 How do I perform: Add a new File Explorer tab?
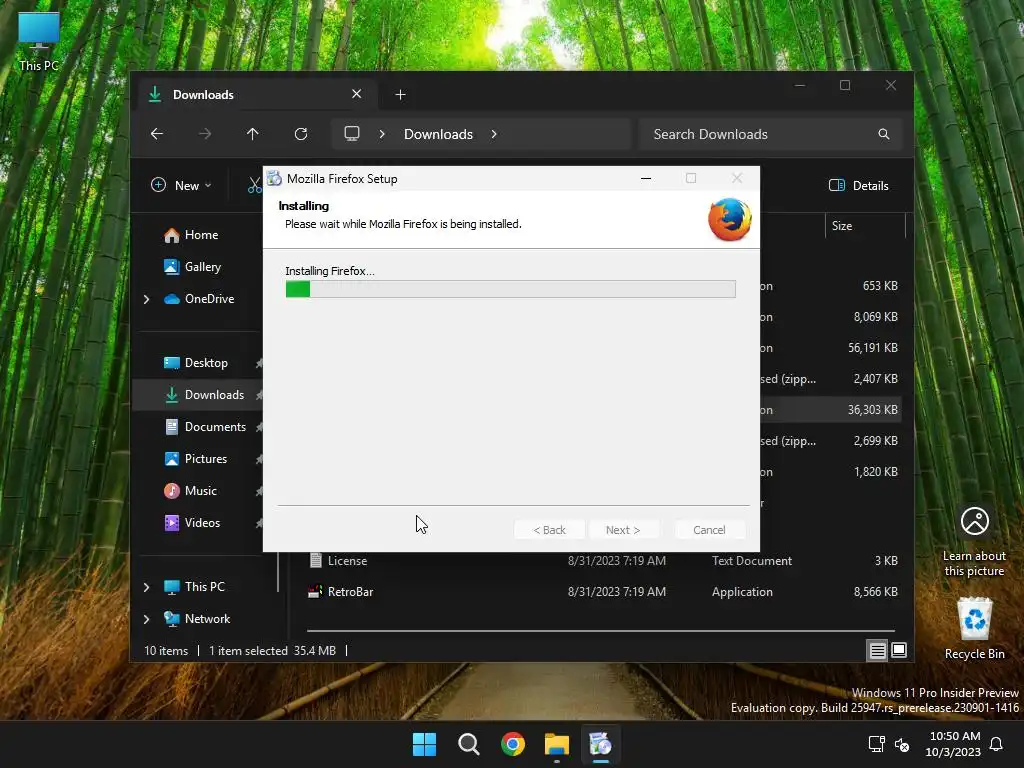click(x=400, y=95)
